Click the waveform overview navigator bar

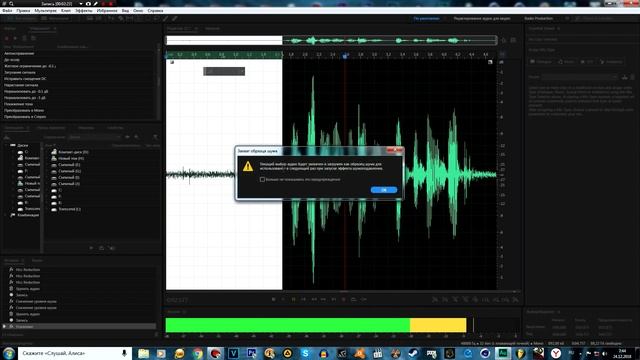coord(331,40)
